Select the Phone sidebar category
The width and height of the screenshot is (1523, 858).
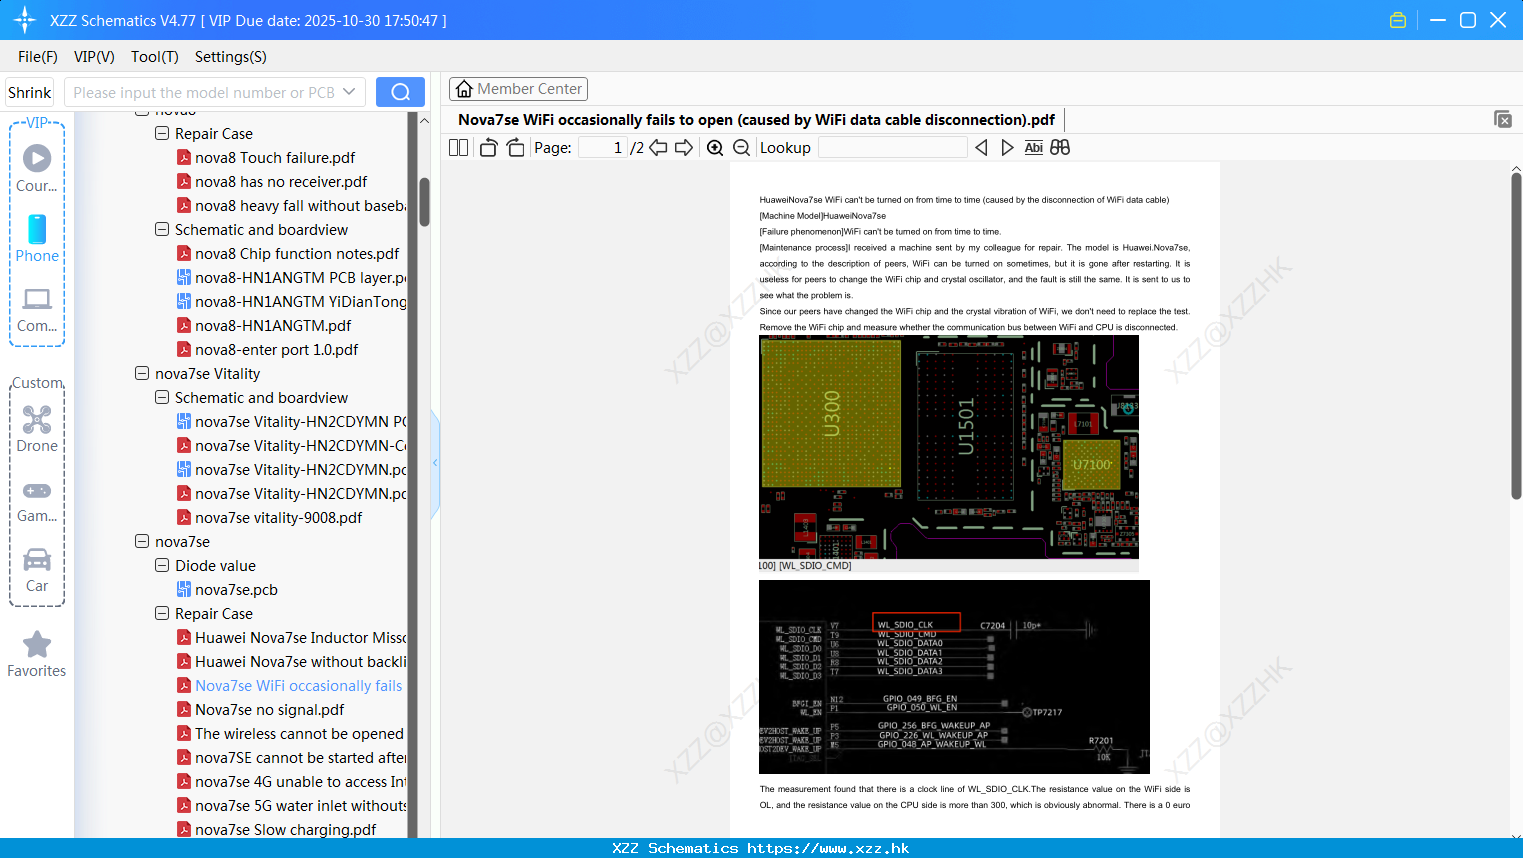(37, 239)
